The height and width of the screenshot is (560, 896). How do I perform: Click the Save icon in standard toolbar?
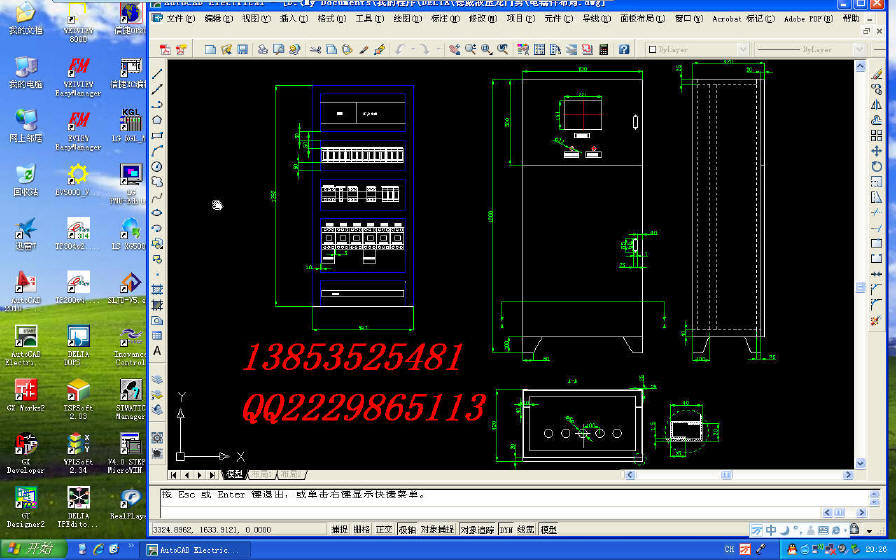242,49
